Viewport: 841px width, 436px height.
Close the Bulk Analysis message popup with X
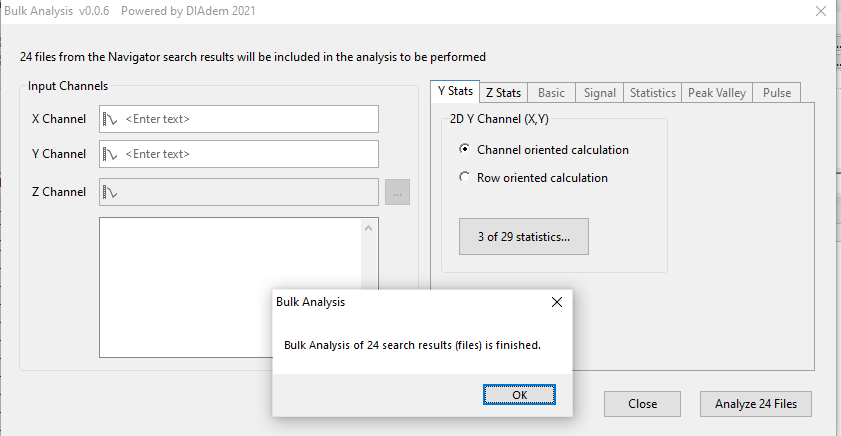pos(557,301)
